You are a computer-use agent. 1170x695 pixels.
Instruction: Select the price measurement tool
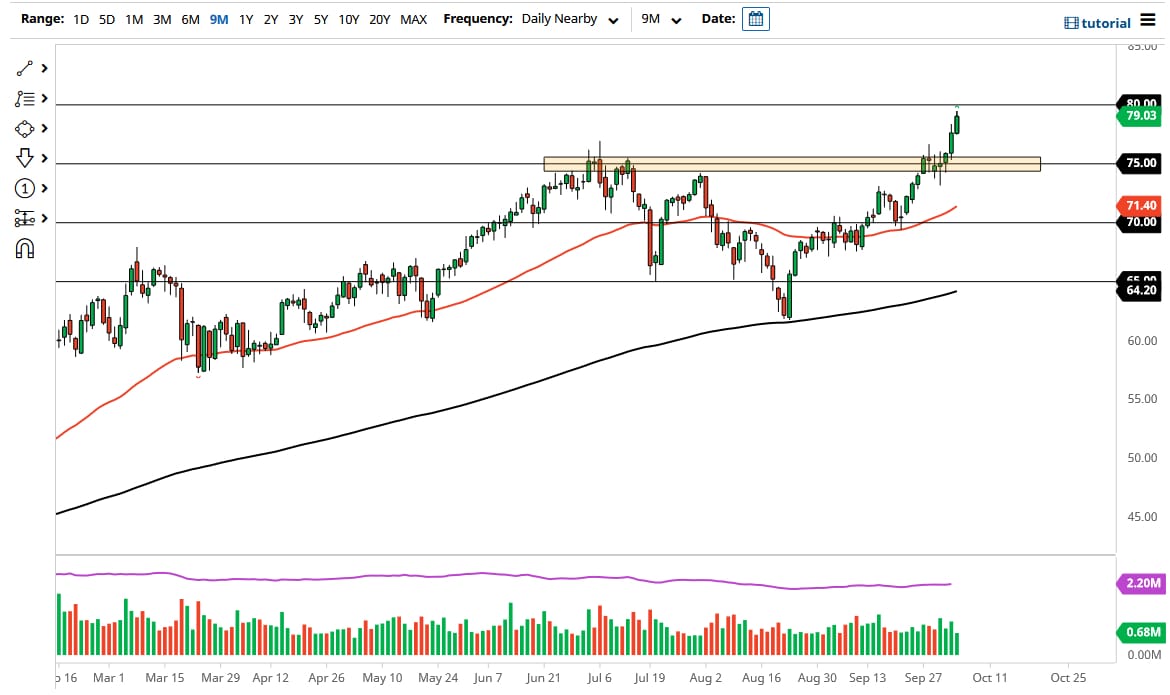tap(25, 218)
